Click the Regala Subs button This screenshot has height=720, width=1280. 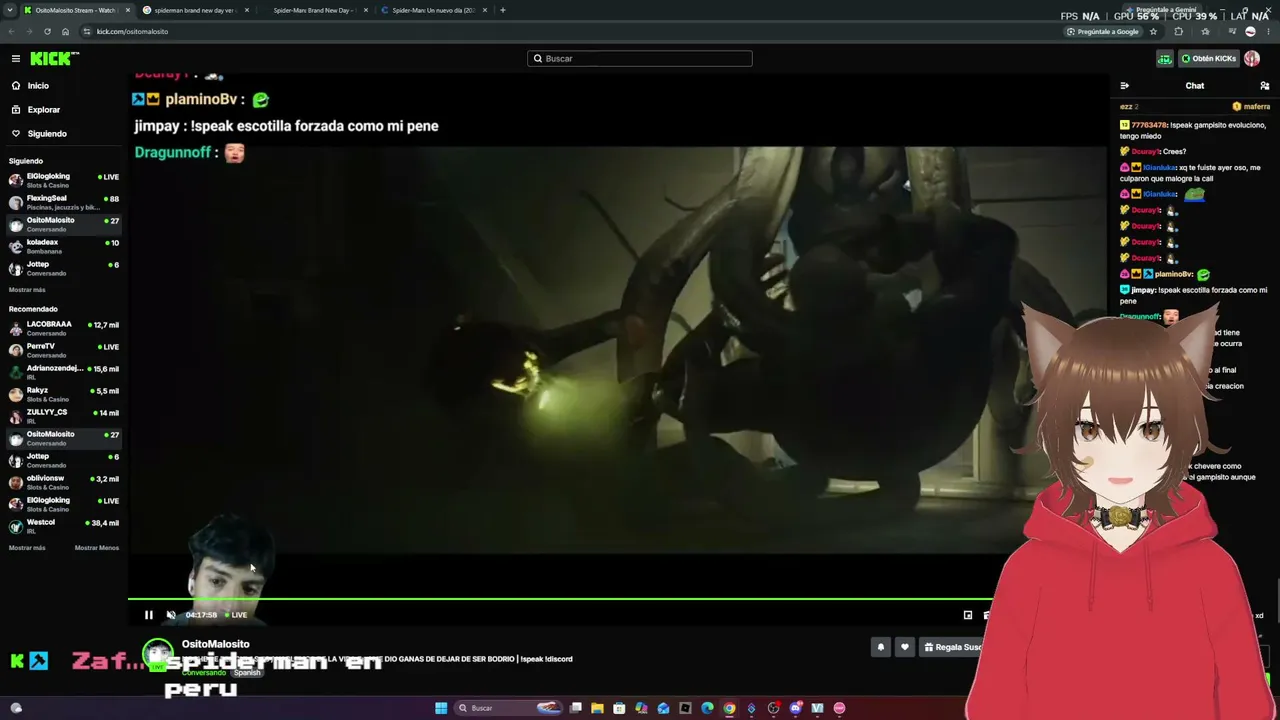pyautogui.click(x=952, y=647)
